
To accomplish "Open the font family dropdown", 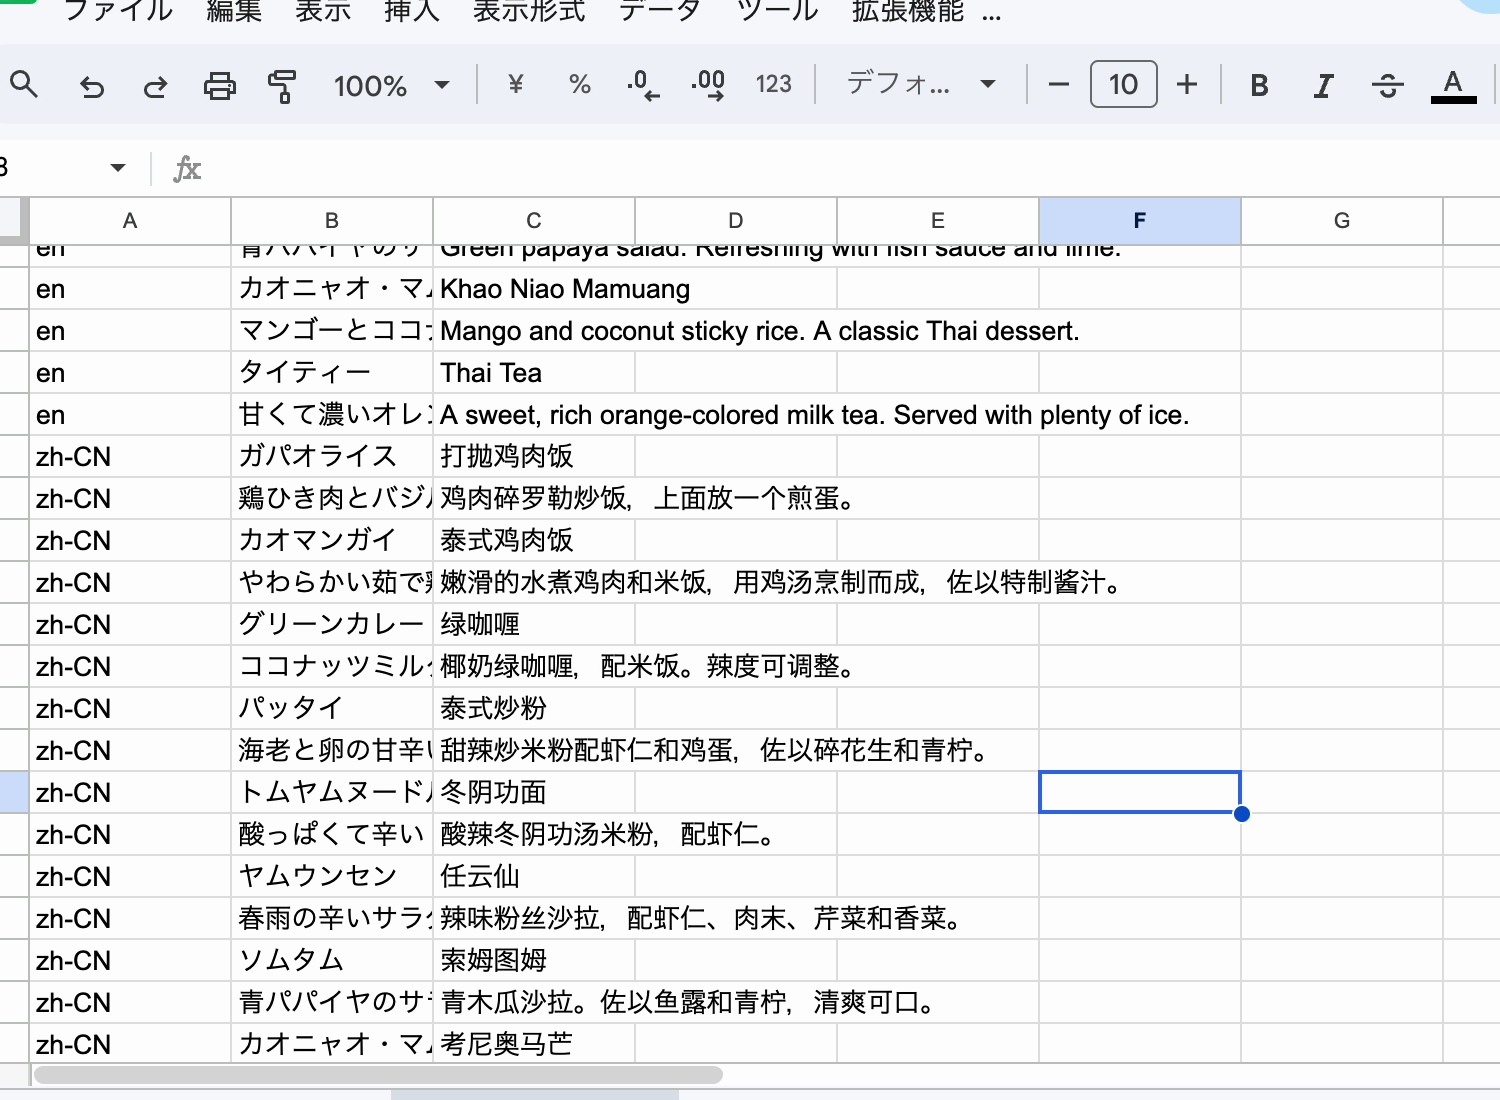I will pyautogui.click(x=921, y=84).
